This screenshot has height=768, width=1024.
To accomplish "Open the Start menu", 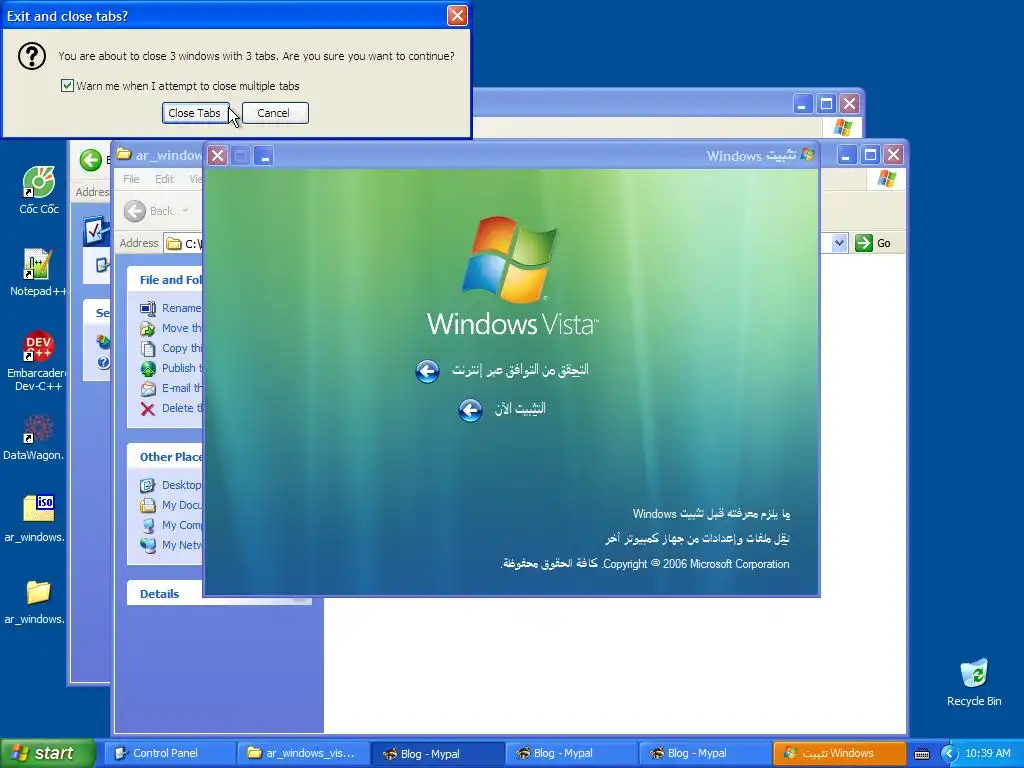I will pos(48,754).
